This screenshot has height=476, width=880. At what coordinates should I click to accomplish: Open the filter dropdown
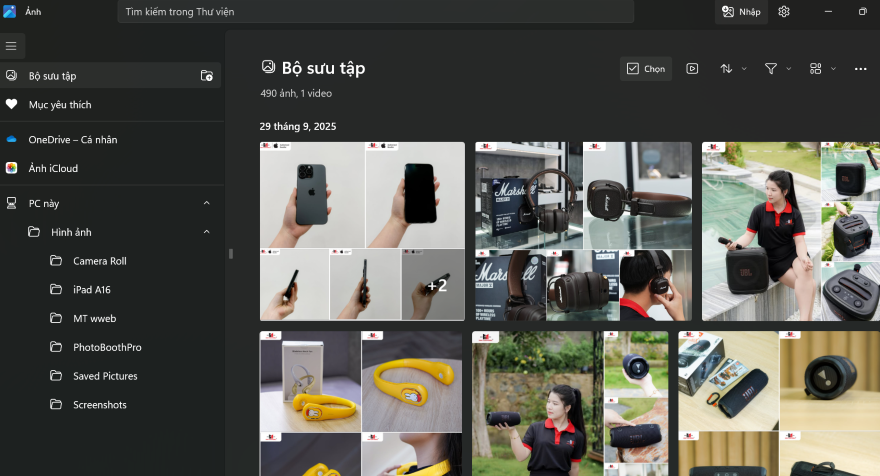point(777,69)
